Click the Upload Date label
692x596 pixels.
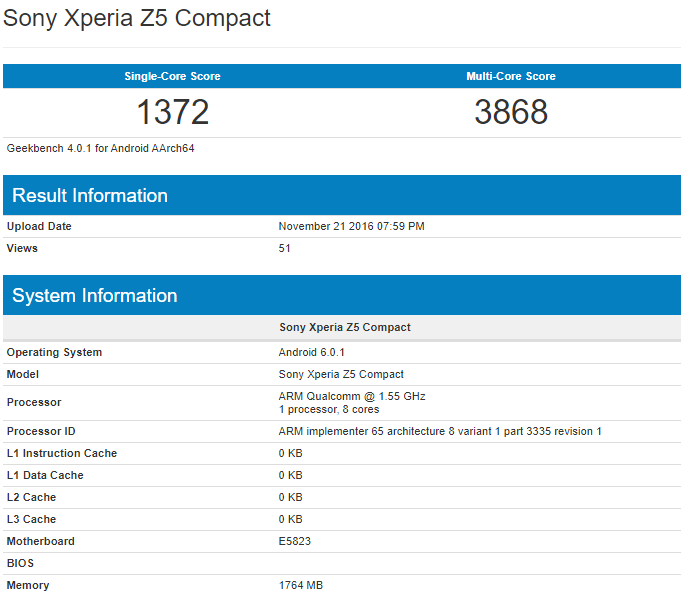coord(39,226)
